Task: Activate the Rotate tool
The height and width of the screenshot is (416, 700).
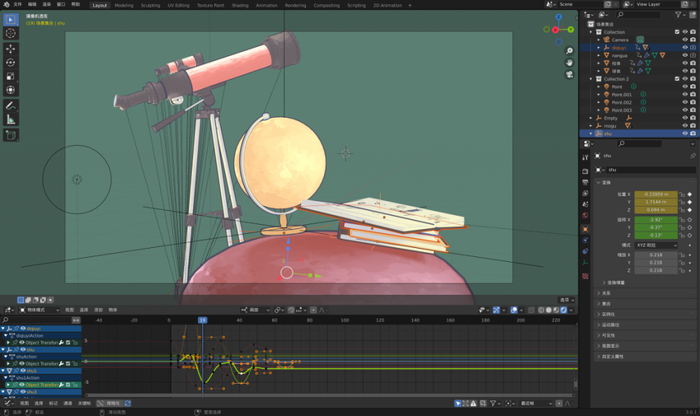Action: [11, 62]
